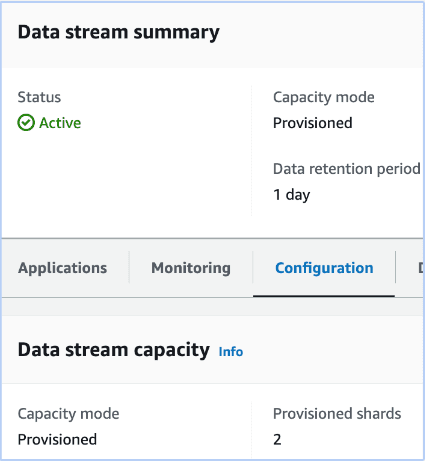This screenshot has height=461, width=425.
Task: Open the Info link beside Data stream capacity
Action: pos(231,352)
